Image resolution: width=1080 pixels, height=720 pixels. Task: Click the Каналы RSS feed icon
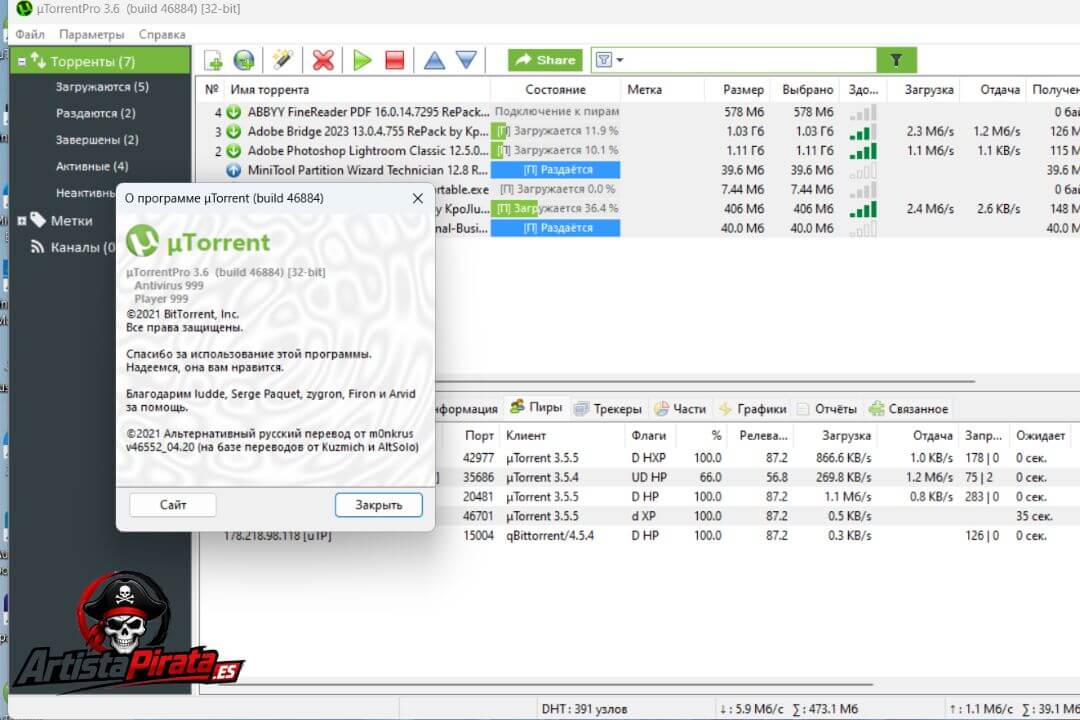[x=38, y=247]
